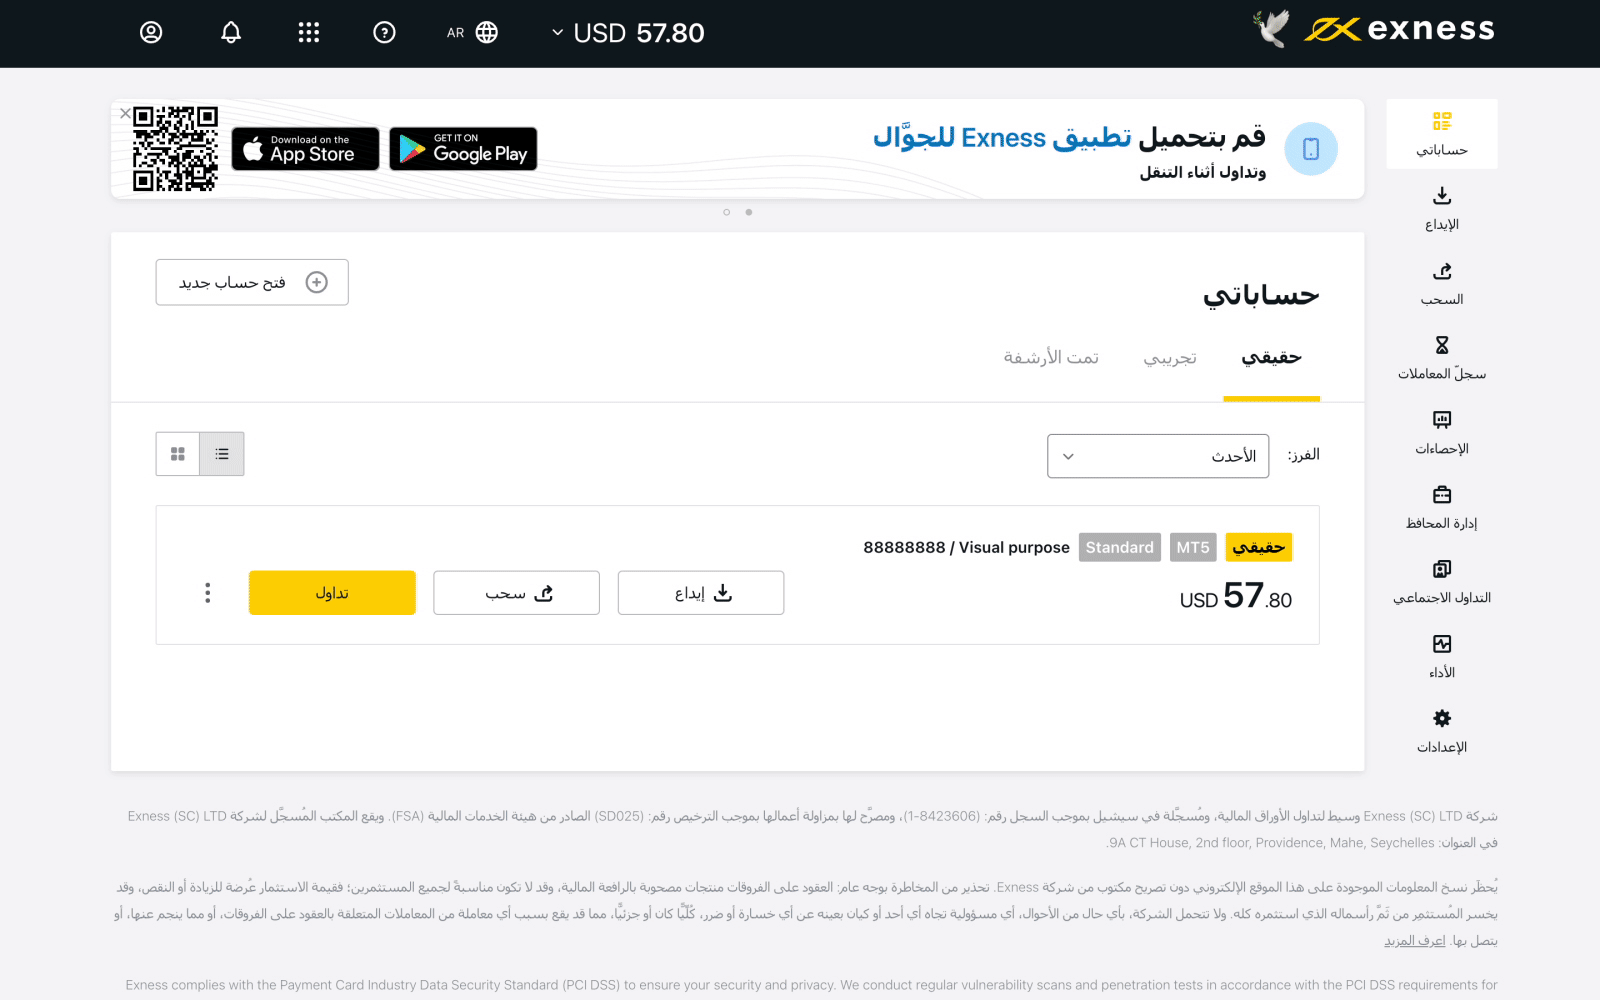Click the إيداع deposit button on account

click(701, 593)
